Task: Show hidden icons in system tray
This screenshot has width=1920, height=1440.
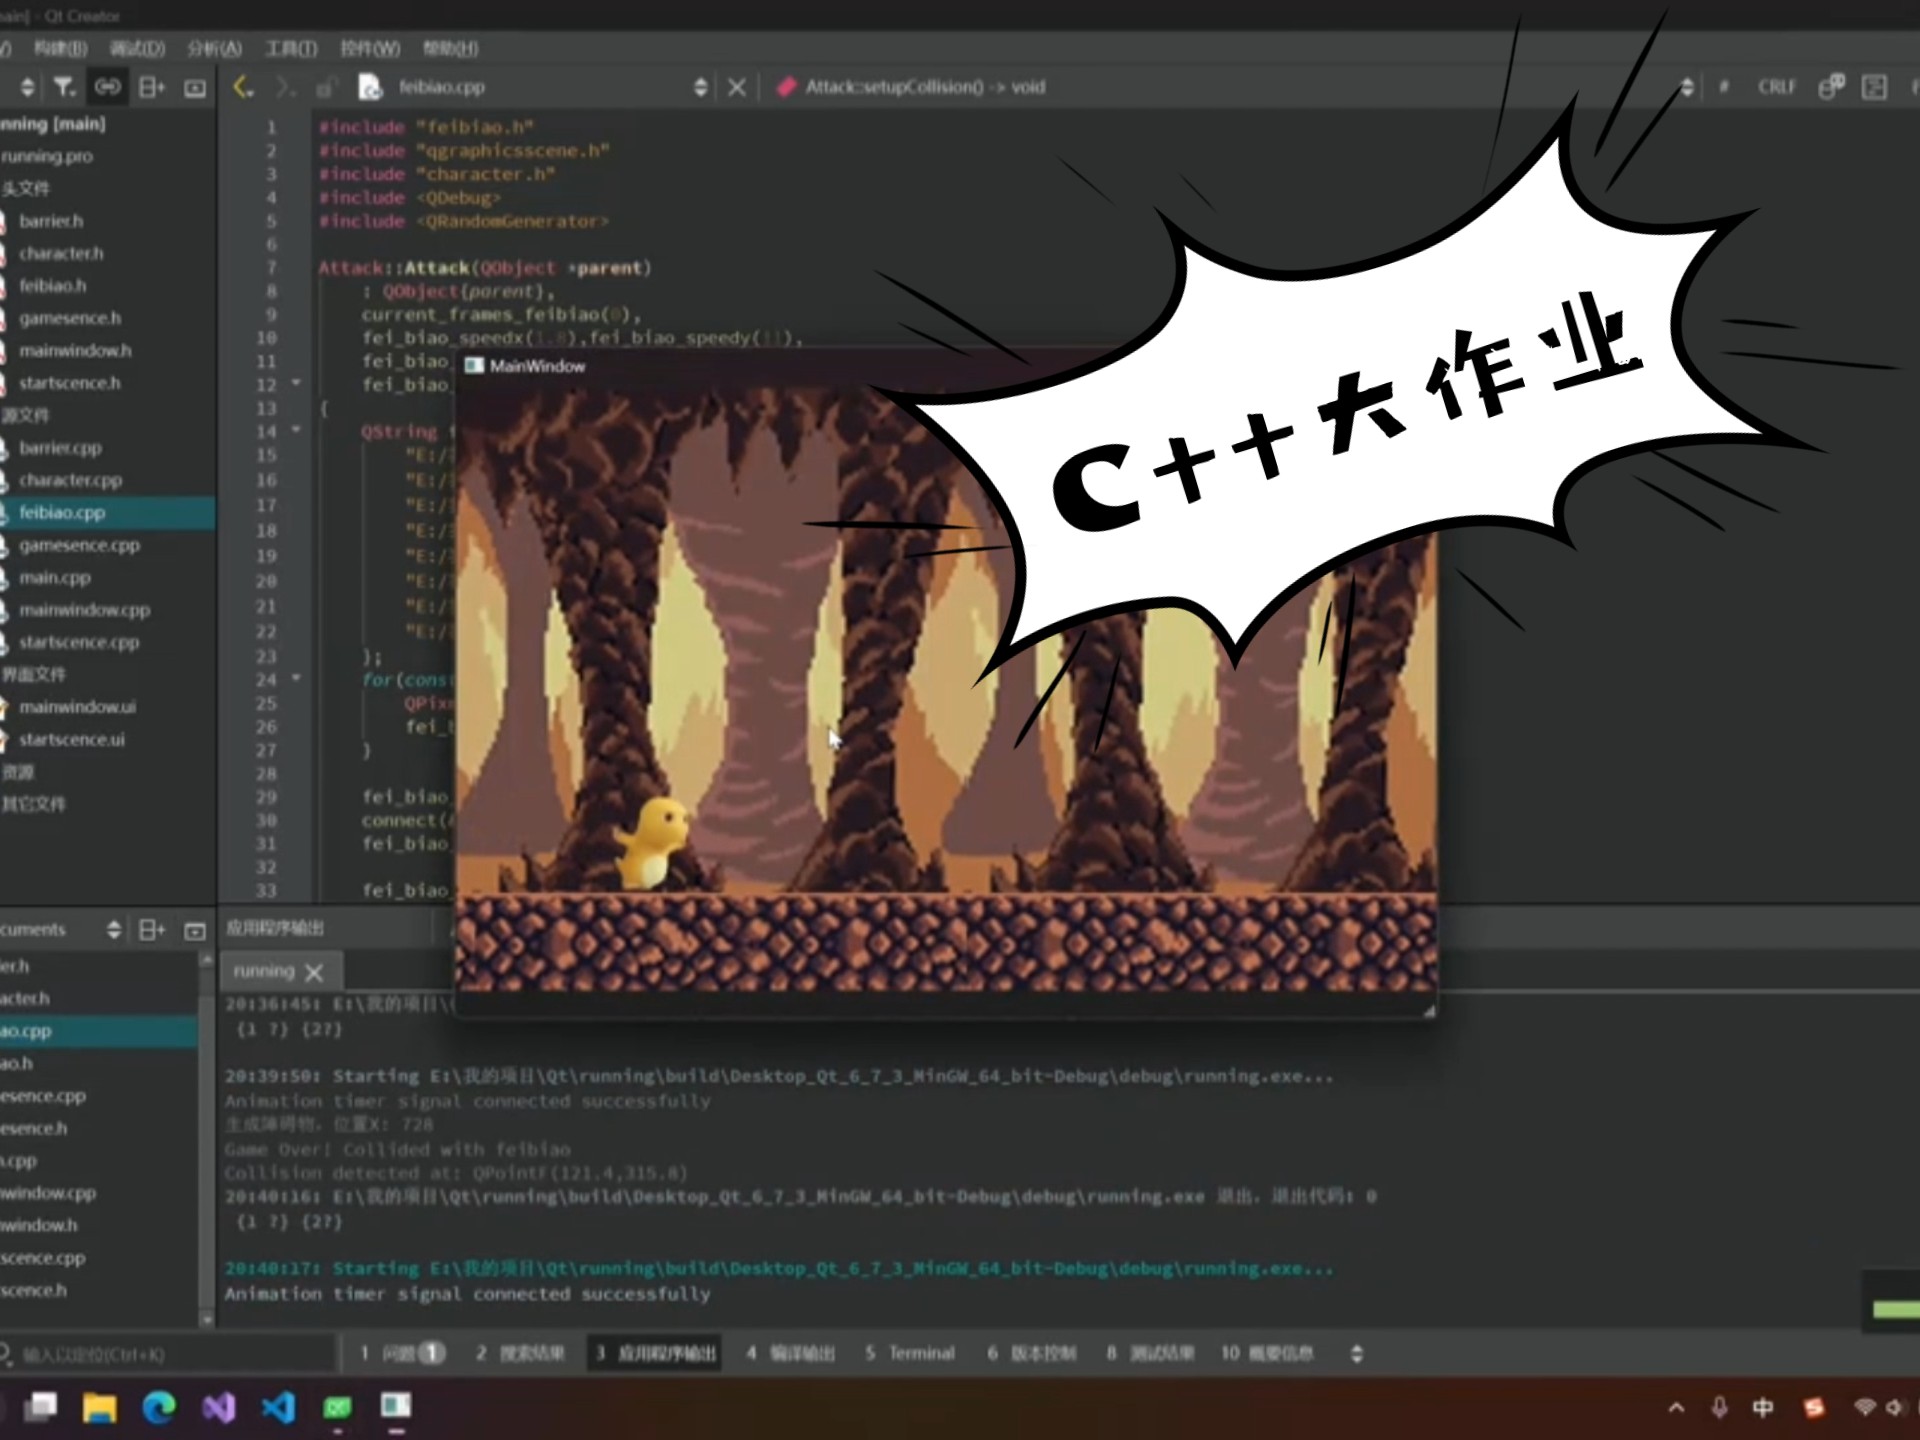Action: pyautogui.click(x=1677, y=1408)
